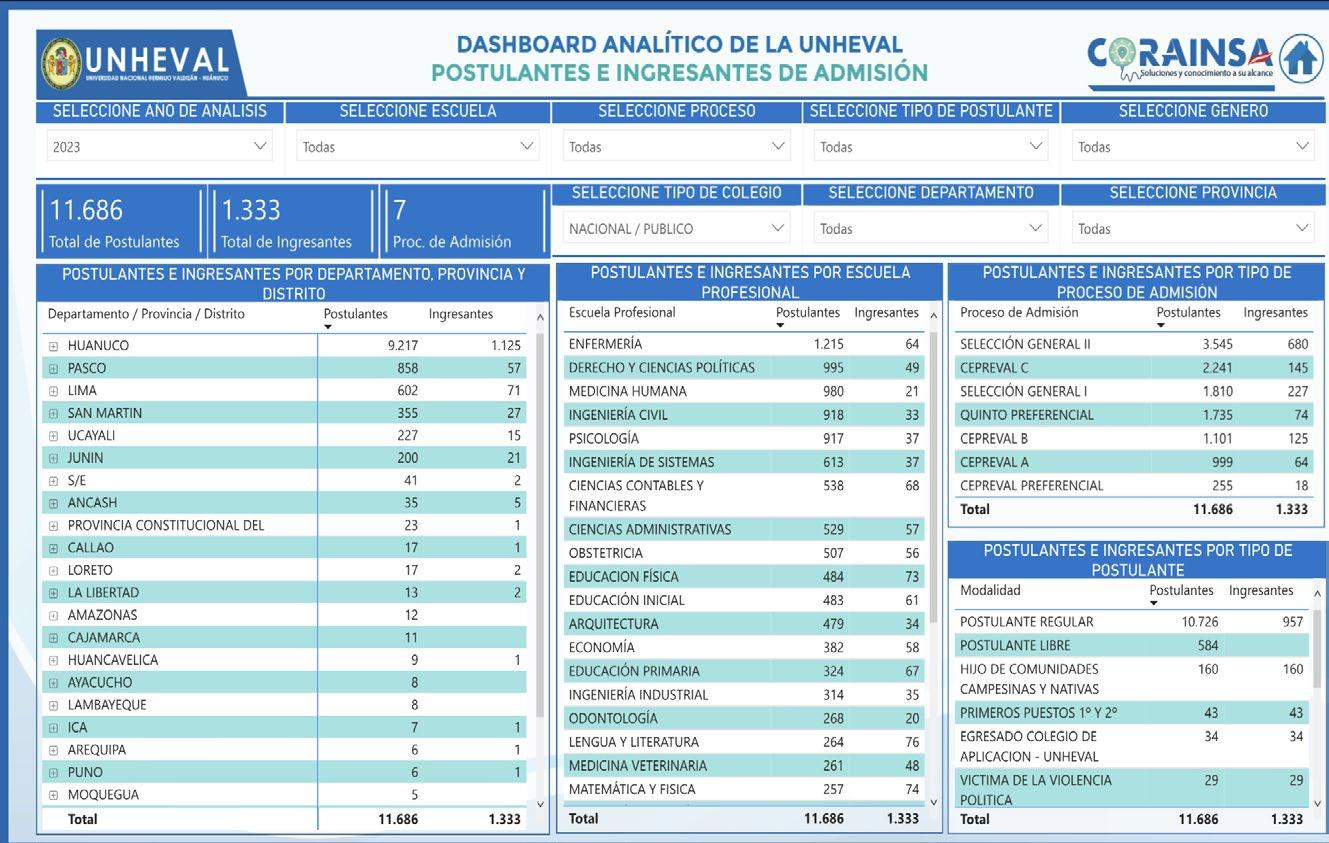Click the Departamento / Provincia / Distrito header
Image resolution: width=1329 pixels, height=843 pixels.
tap(146, 314)
